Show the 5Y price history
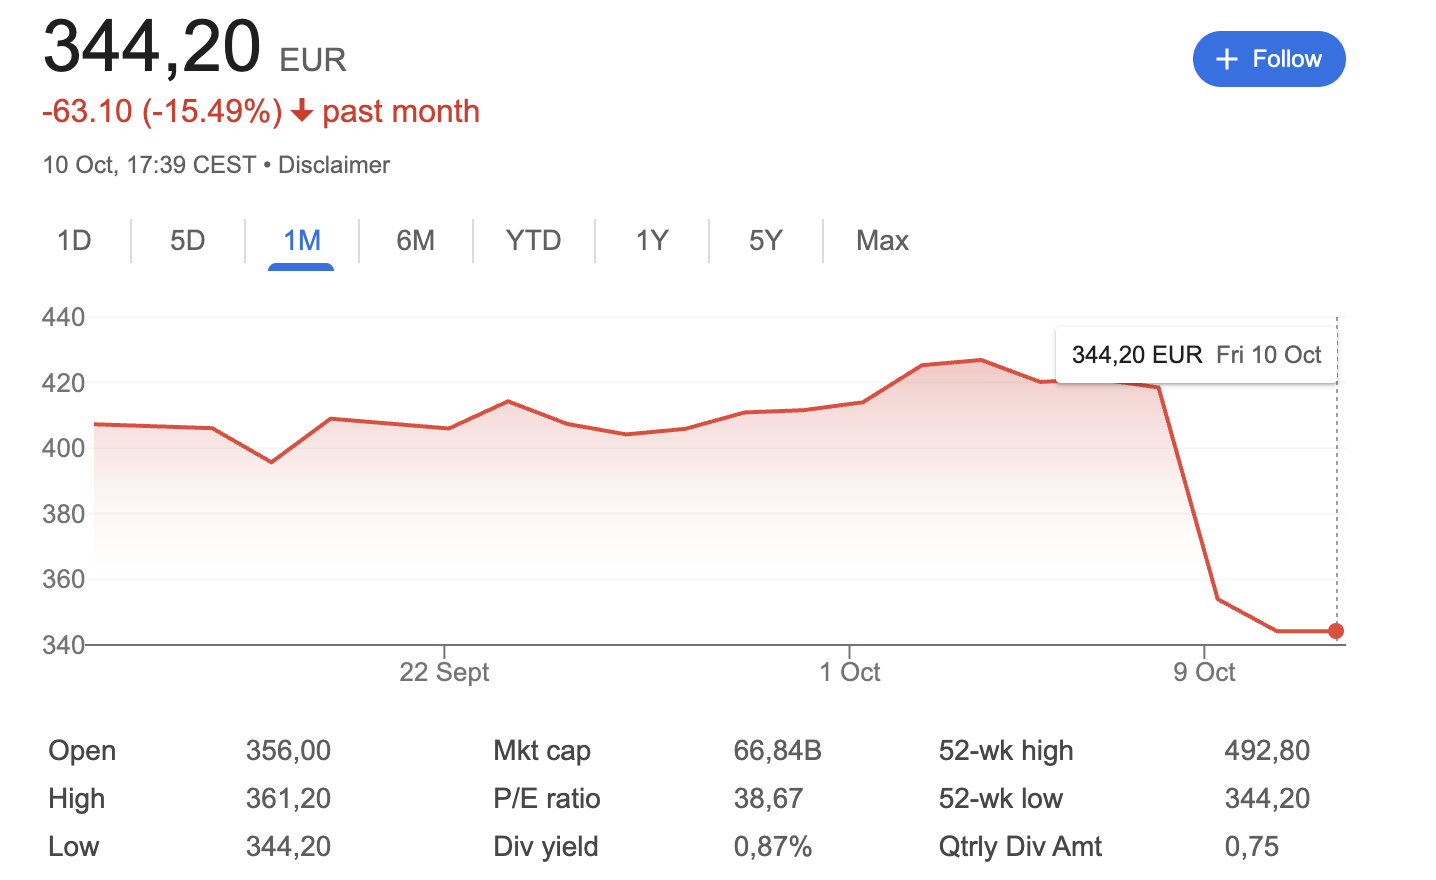This screenshot has height=880, width=1436. 765,241
